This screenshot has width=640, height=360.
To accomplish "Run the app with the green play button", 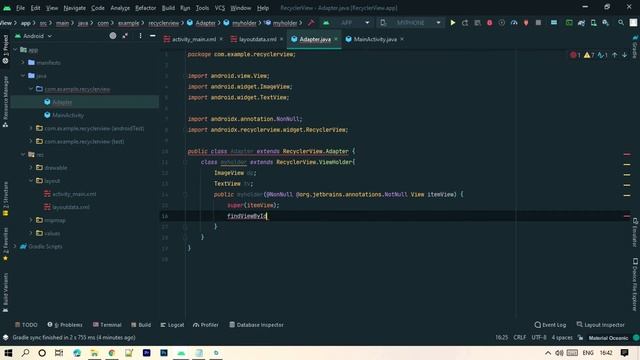I will coord(453,23).
